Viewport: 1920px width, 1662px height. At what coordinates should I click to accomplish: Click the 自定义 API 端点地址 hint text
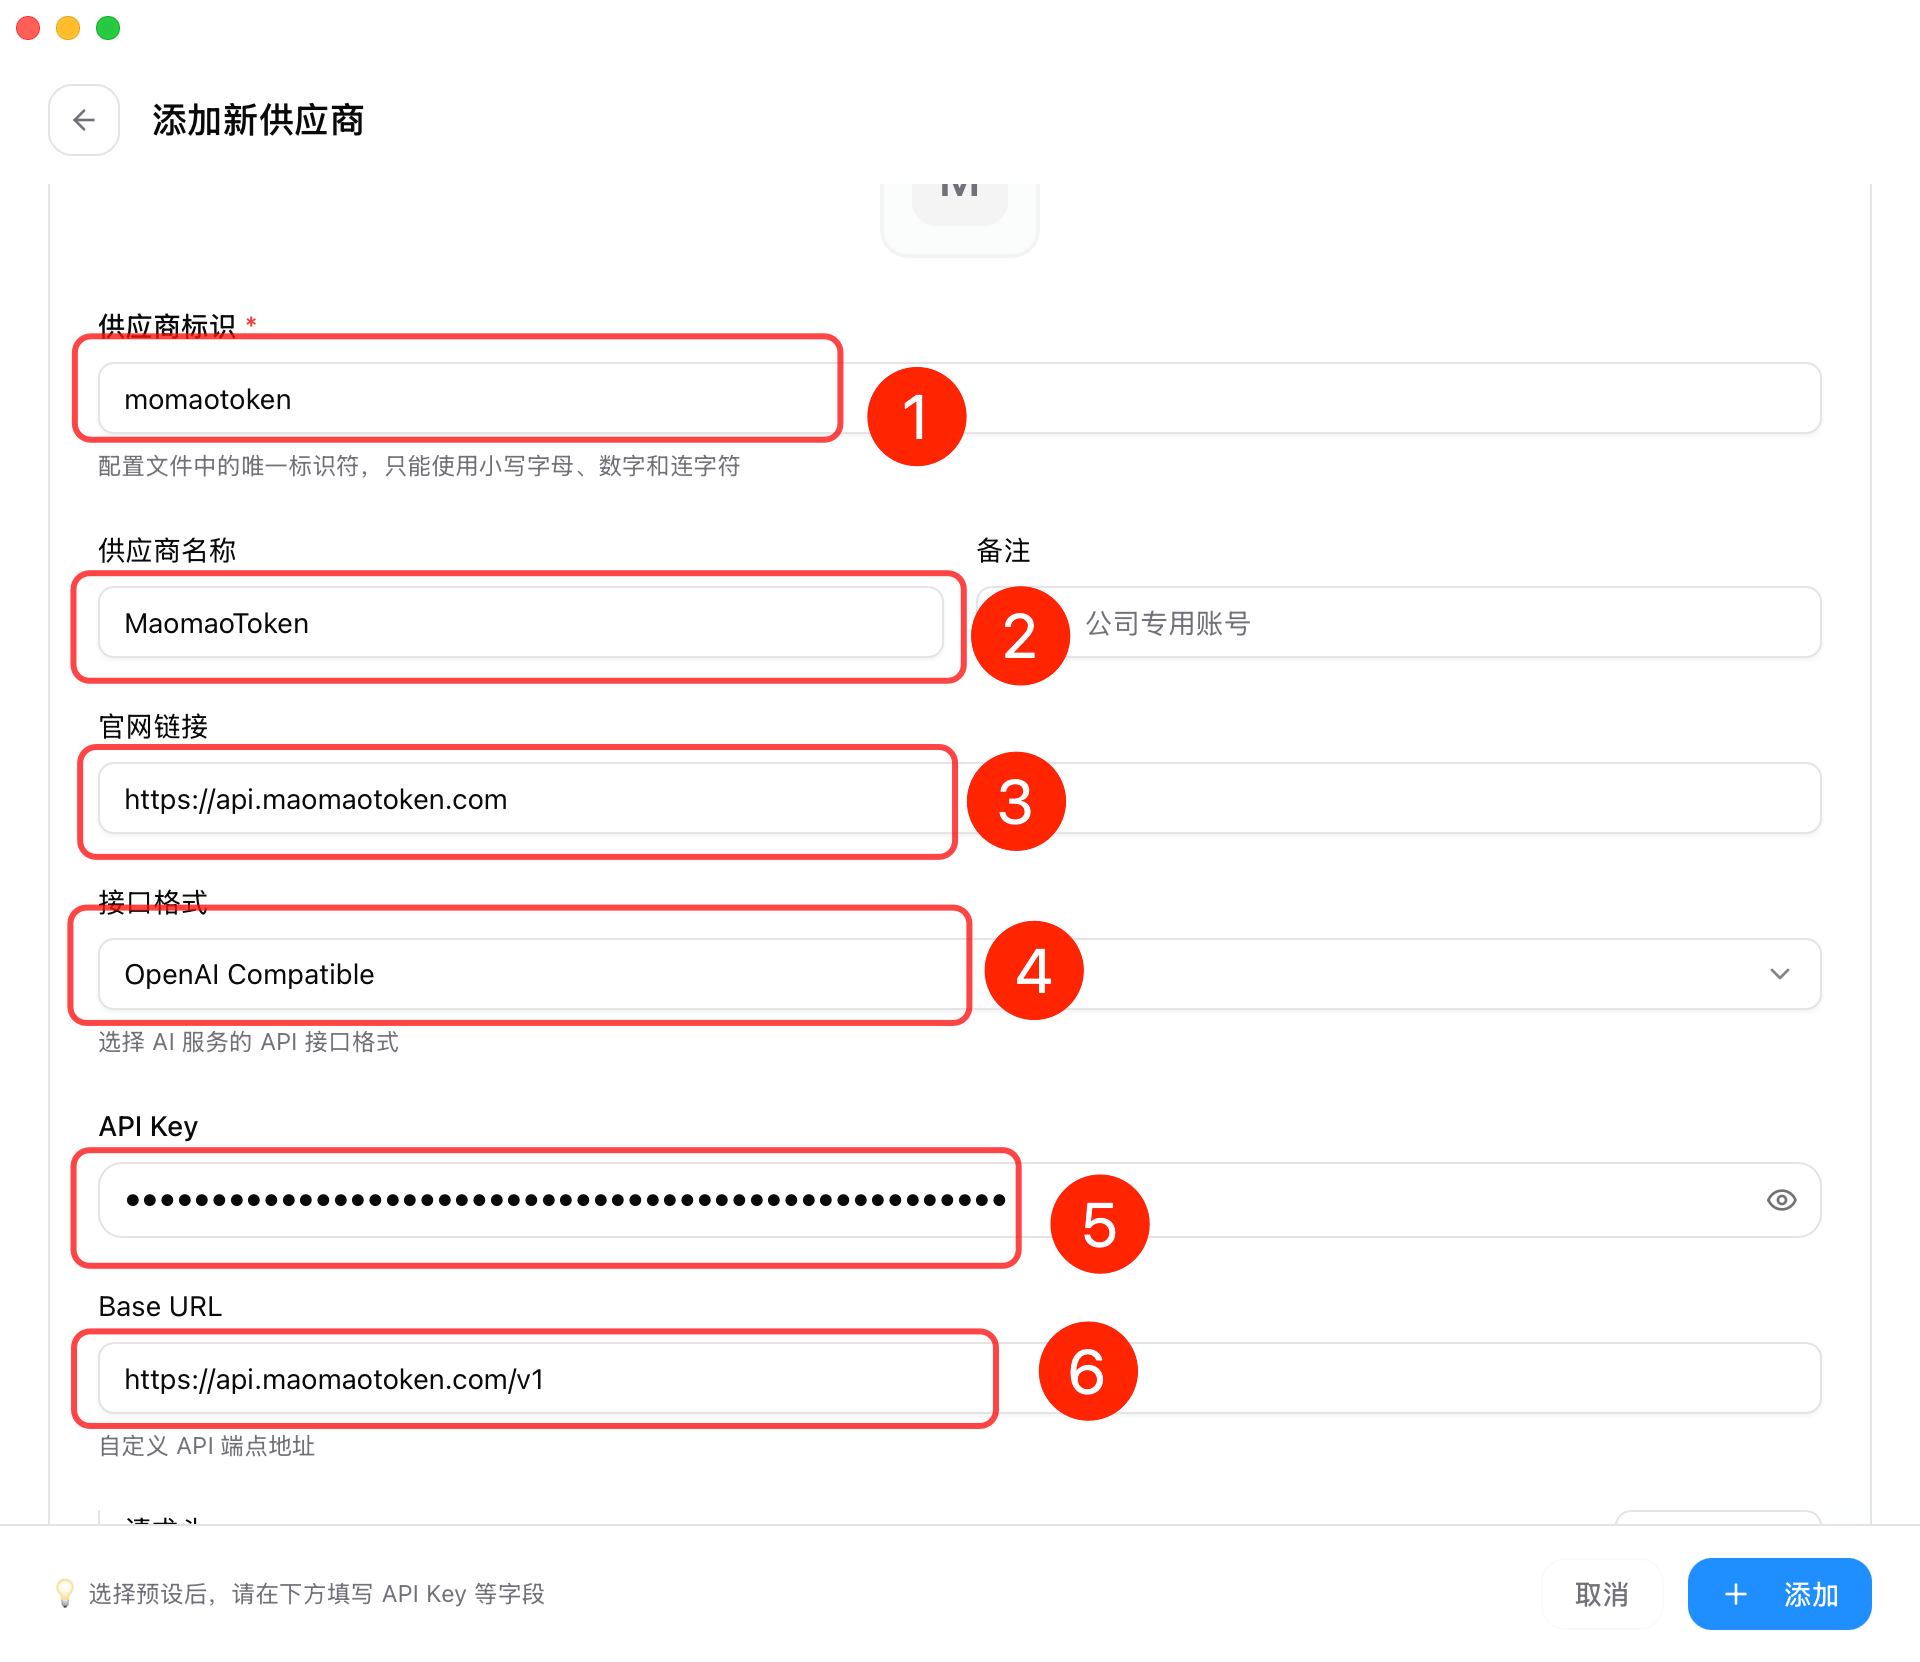[206, 1446]
